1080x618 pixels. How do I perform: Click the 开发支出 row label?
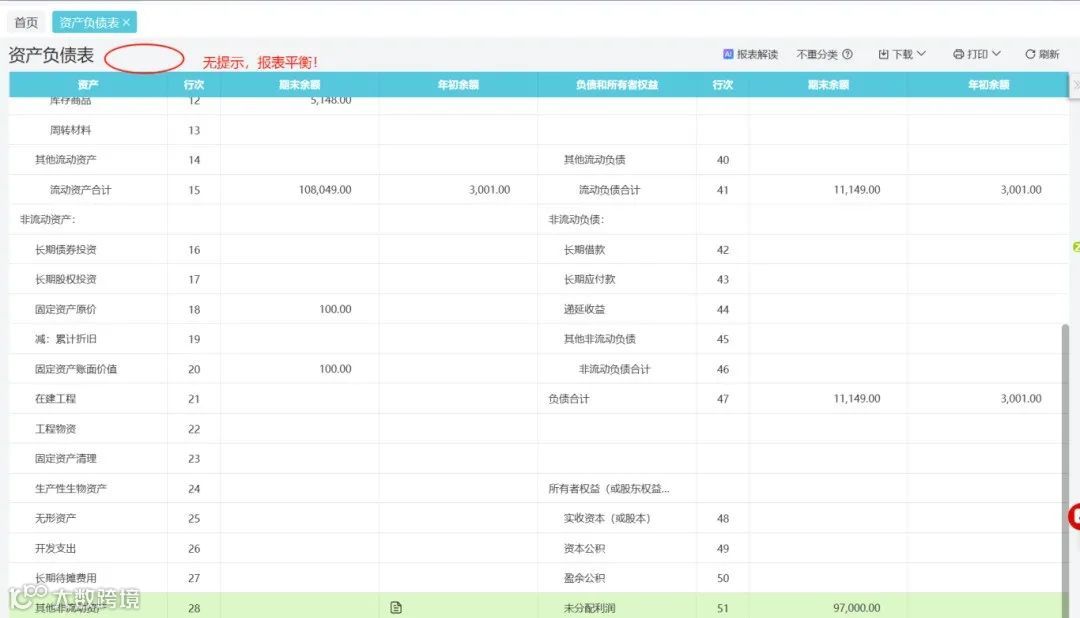[x=55, y=548]
